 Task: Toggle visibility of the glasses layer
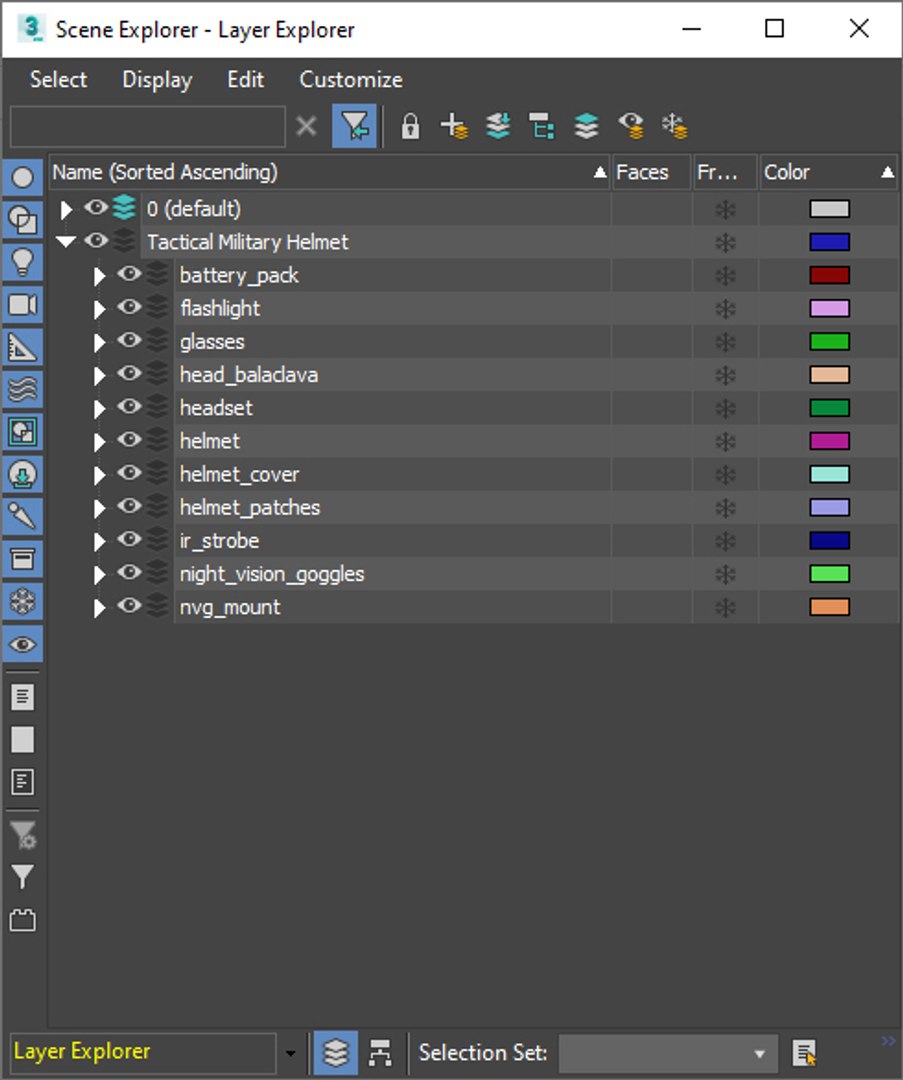click(x=129, y=340)
